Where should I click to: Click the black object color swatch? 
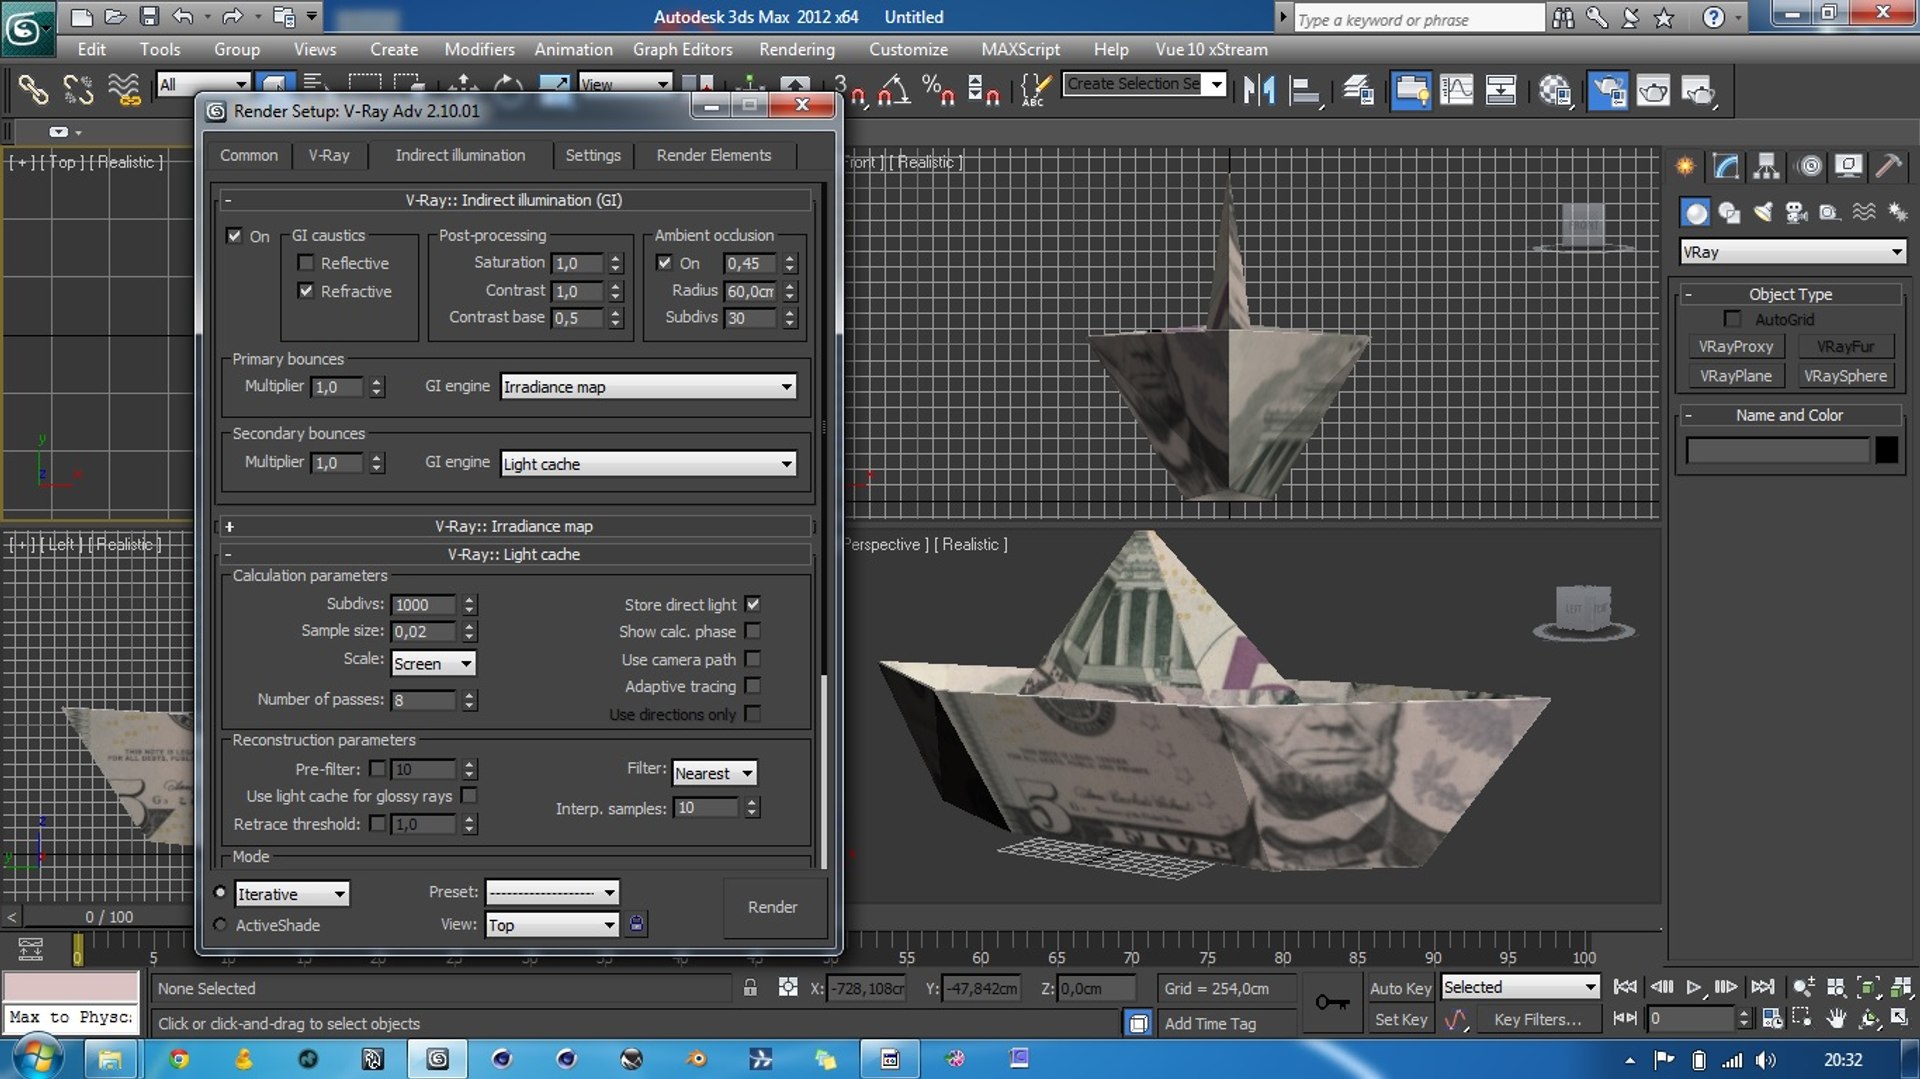pyautogui.click(x=1887, y=450)
